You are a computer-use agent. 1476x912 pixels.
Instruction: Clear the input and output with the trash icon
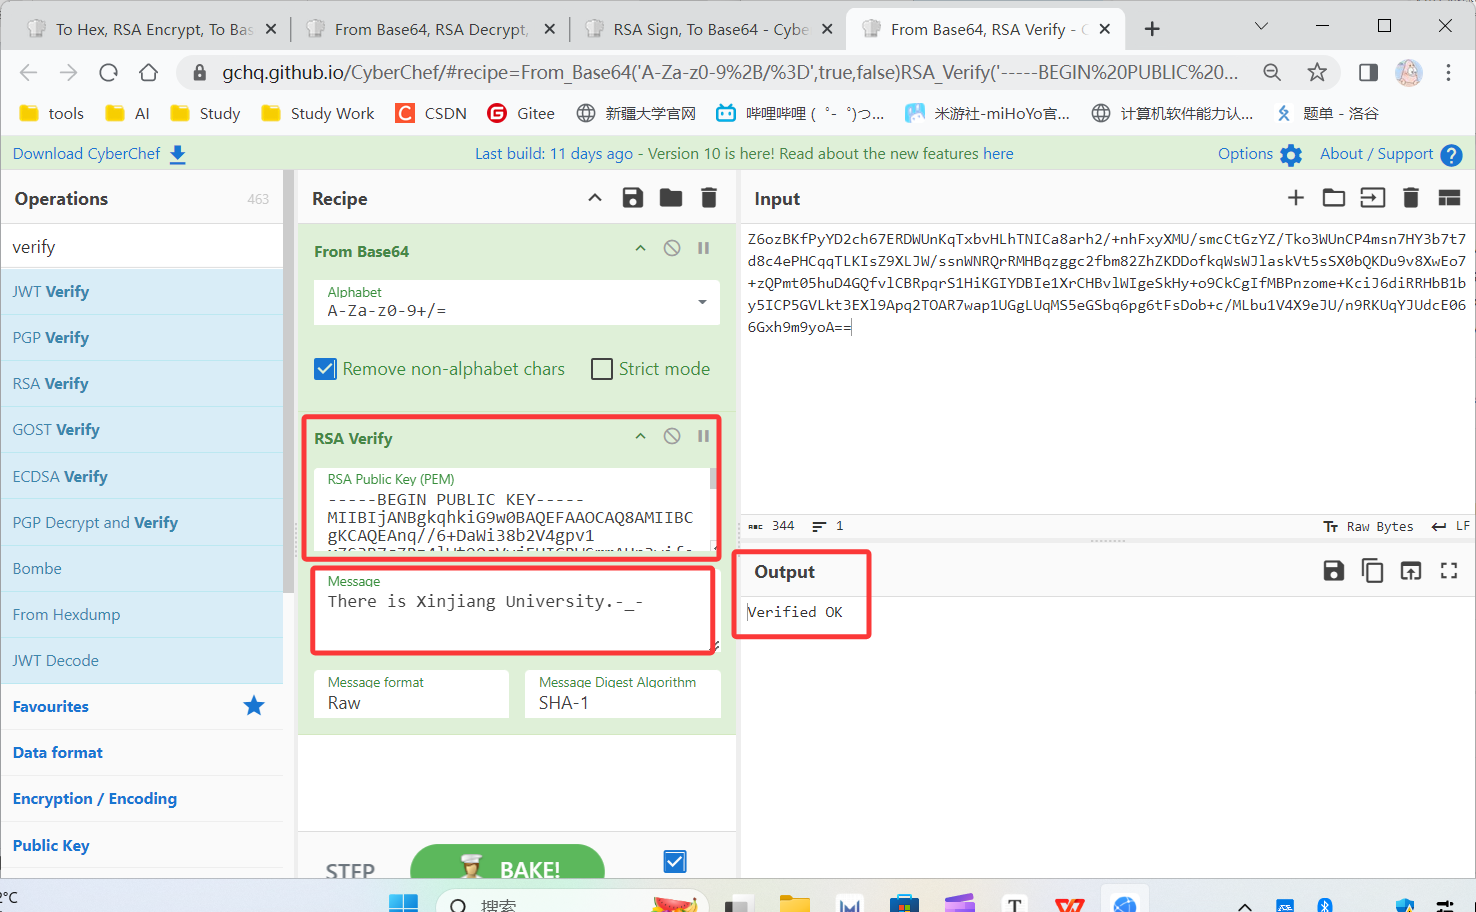click(1411, 198)
